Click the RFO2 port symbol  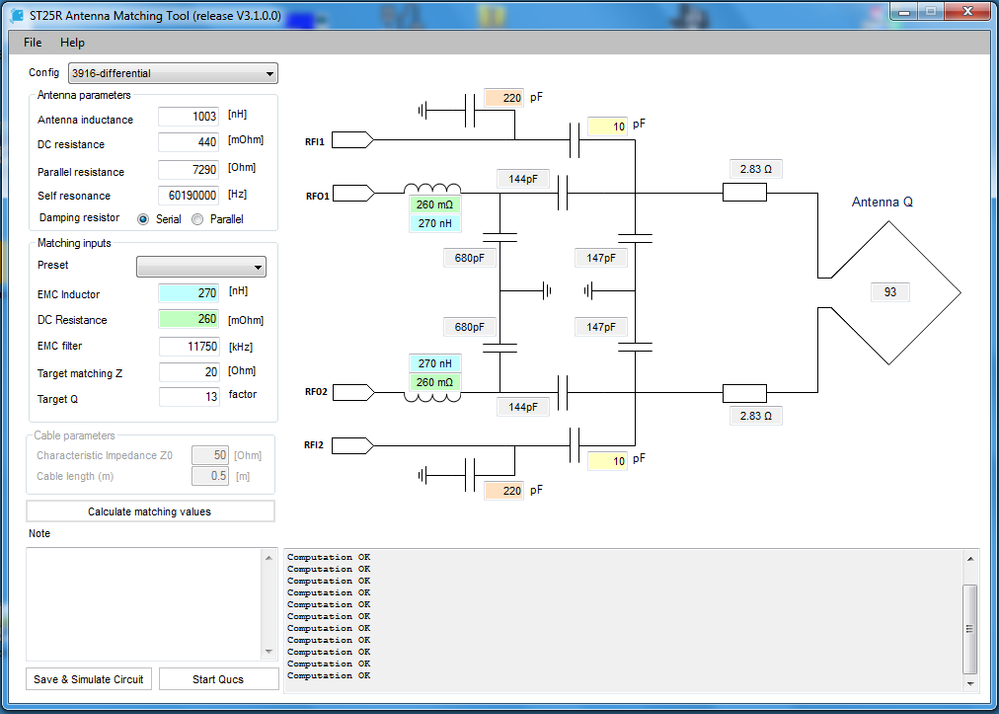click(x=354, y=392)
